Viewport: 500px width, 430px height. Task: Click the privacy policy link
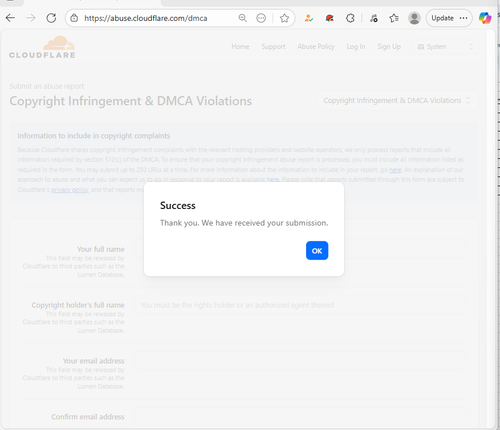tap(69, 190)
